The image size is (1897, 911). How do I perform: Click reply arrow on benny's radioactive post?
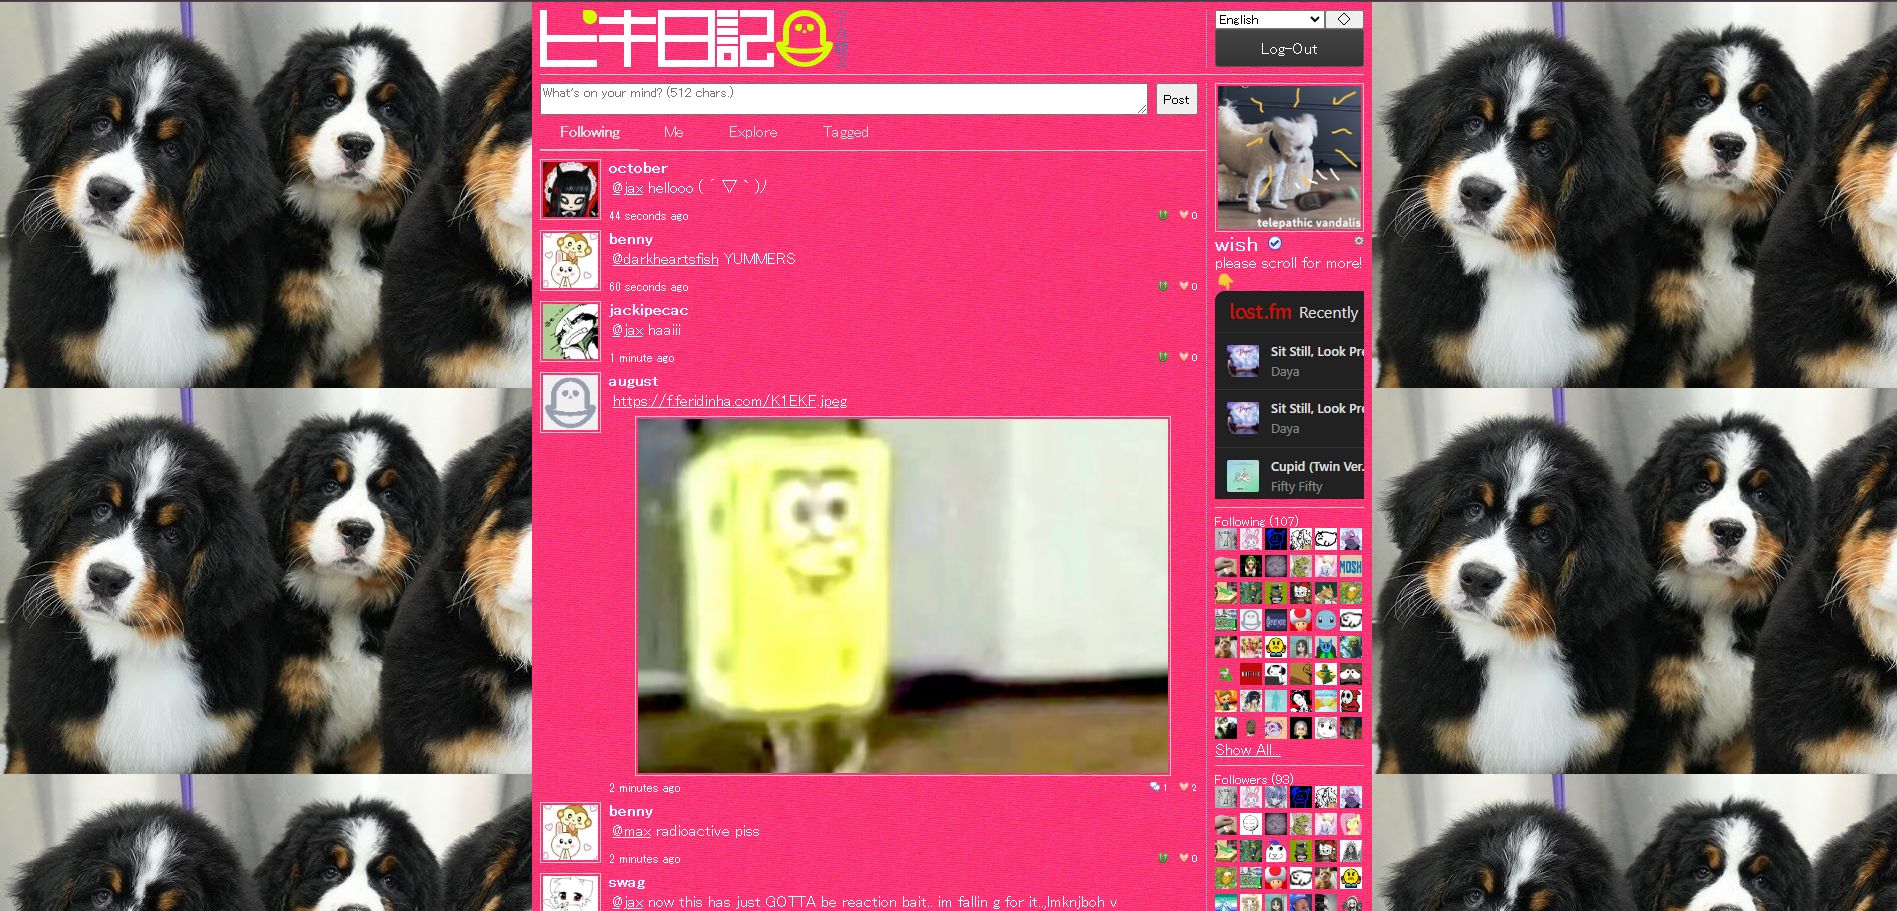pyautogui.click(x=1162, y=858)
